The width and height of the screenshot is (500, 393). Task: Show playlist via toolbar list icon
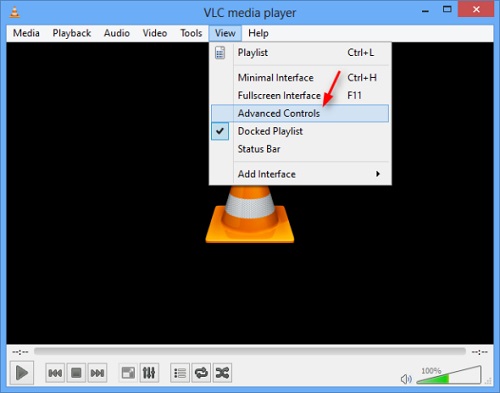tap(180, 373)
